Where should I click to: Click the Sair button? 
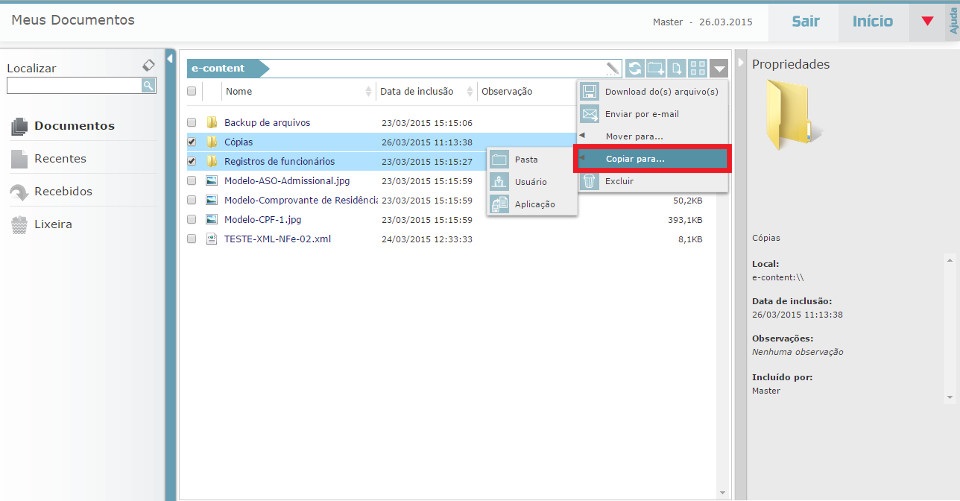click(x=805, y=21)
